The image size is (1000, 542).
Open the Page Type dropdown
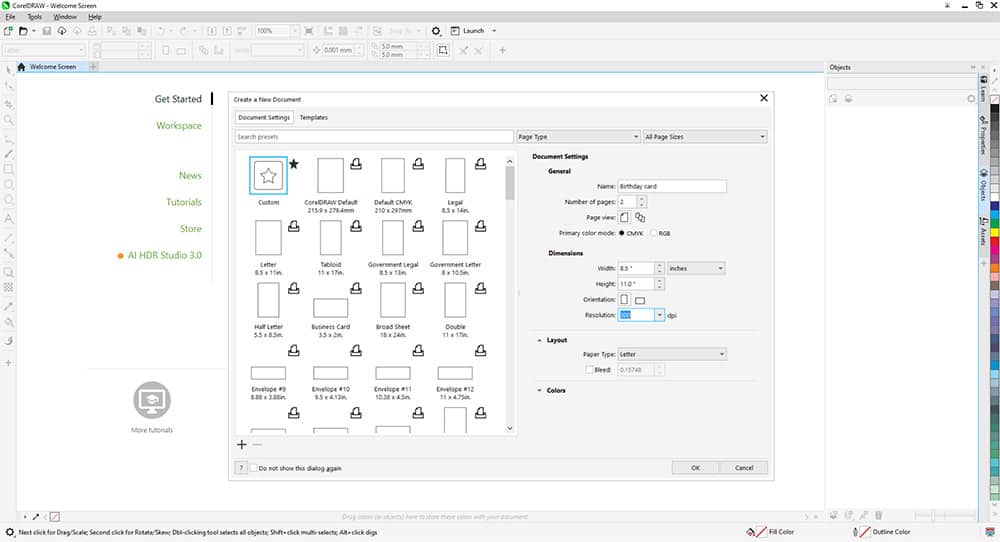[578, 136]
